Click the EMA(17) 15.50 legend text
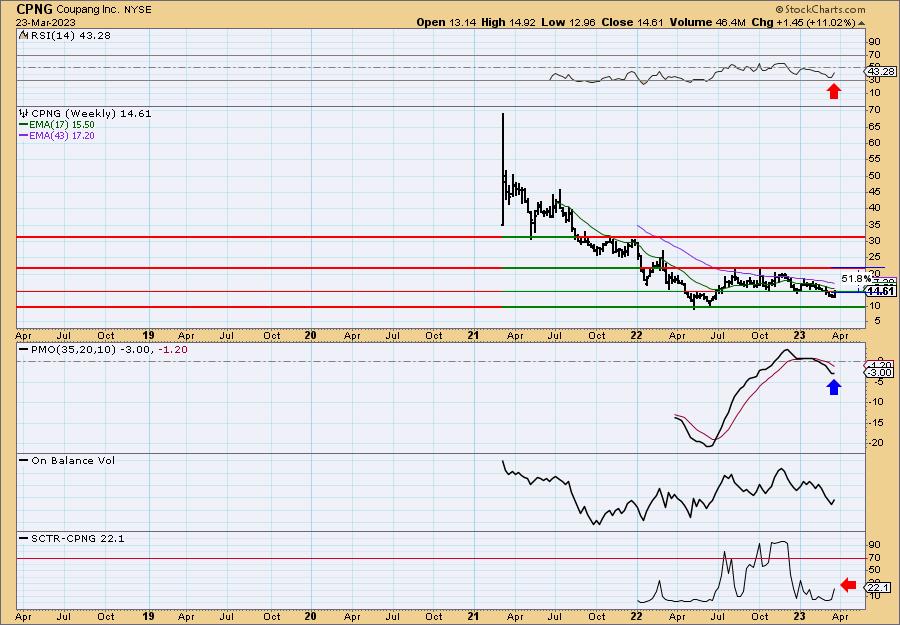Viewport: 900px width, 625px height. pyautogui.click(x=63, y=125)
